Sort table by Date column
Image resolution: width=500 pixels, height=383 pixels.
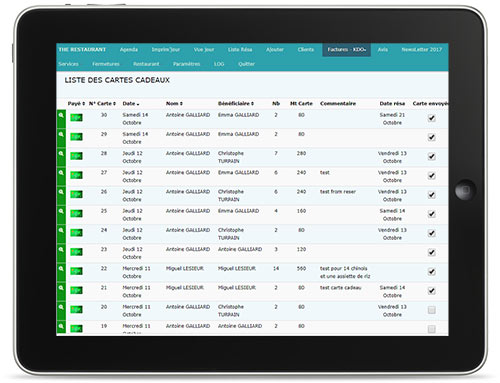(x=131, y=104)
